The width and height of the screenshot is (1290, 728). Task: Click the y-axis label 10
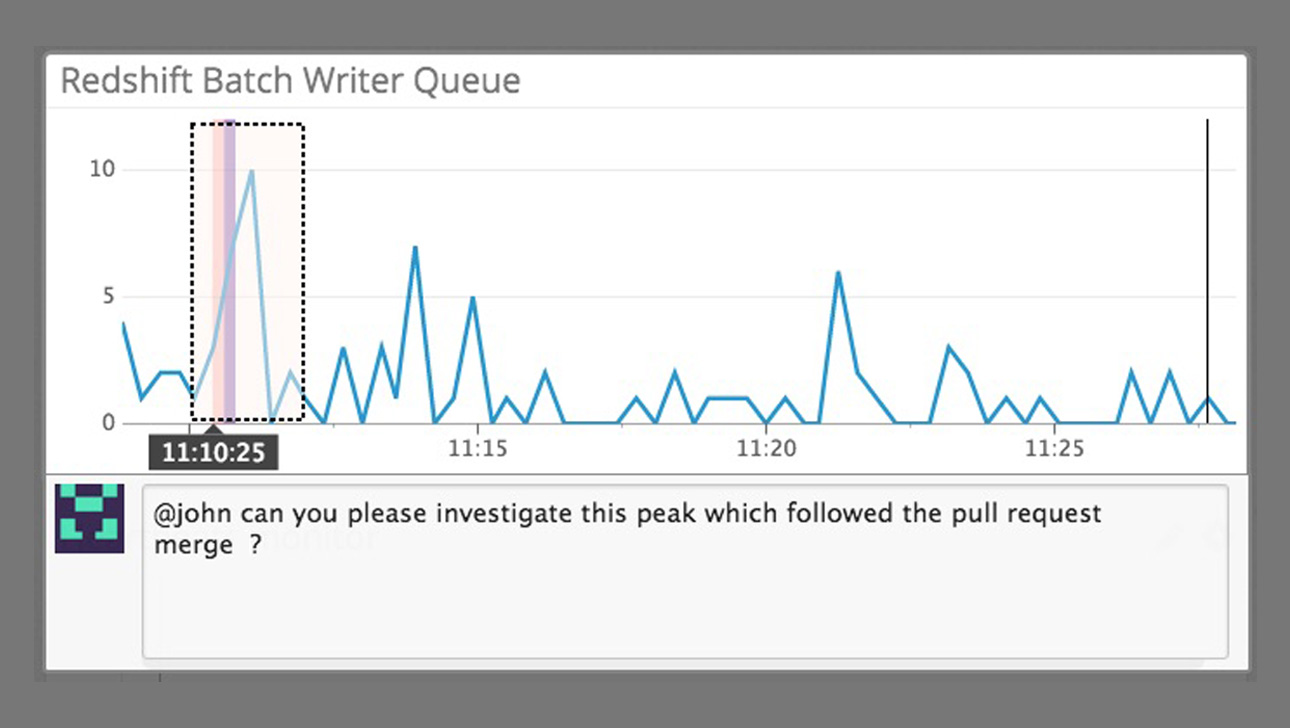click(x=103, y=169)
